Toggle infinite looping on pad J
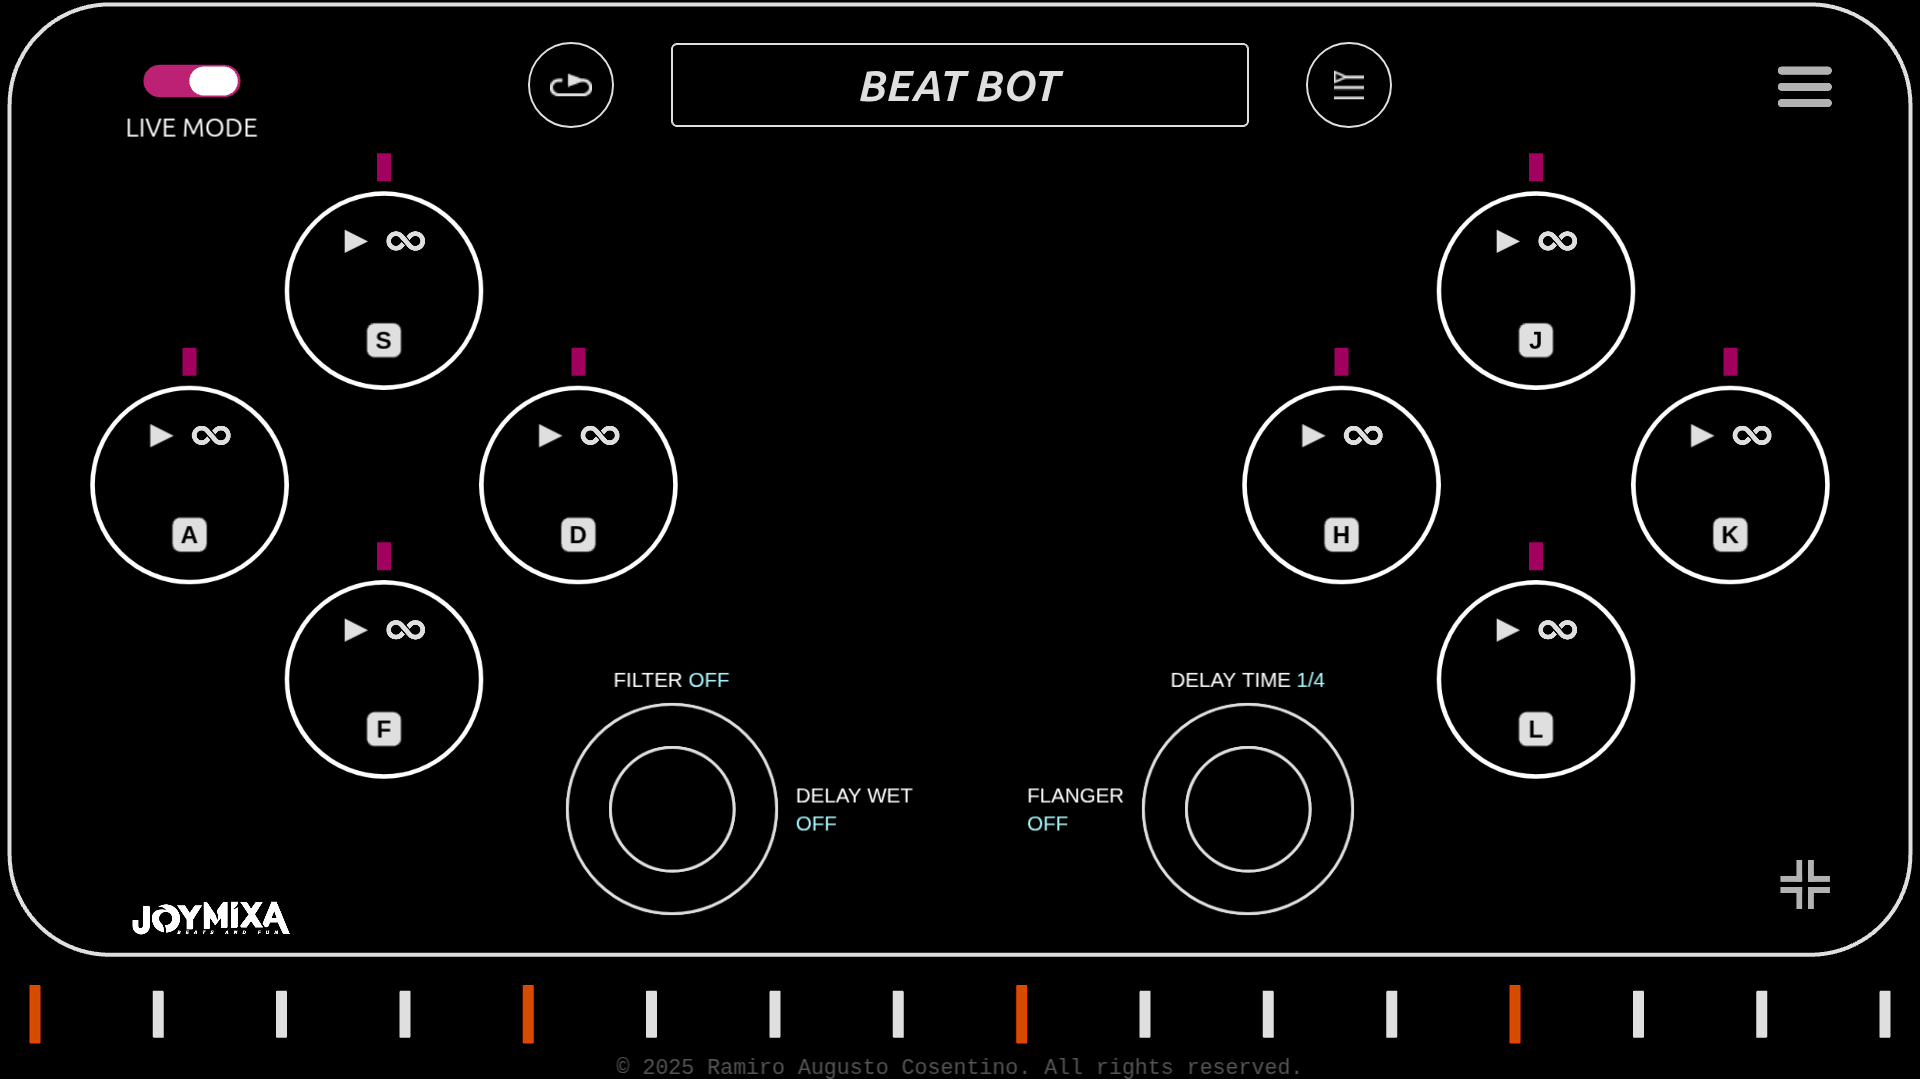This screenshot has width=1920, height=1080. click(x=1558, y=239)
